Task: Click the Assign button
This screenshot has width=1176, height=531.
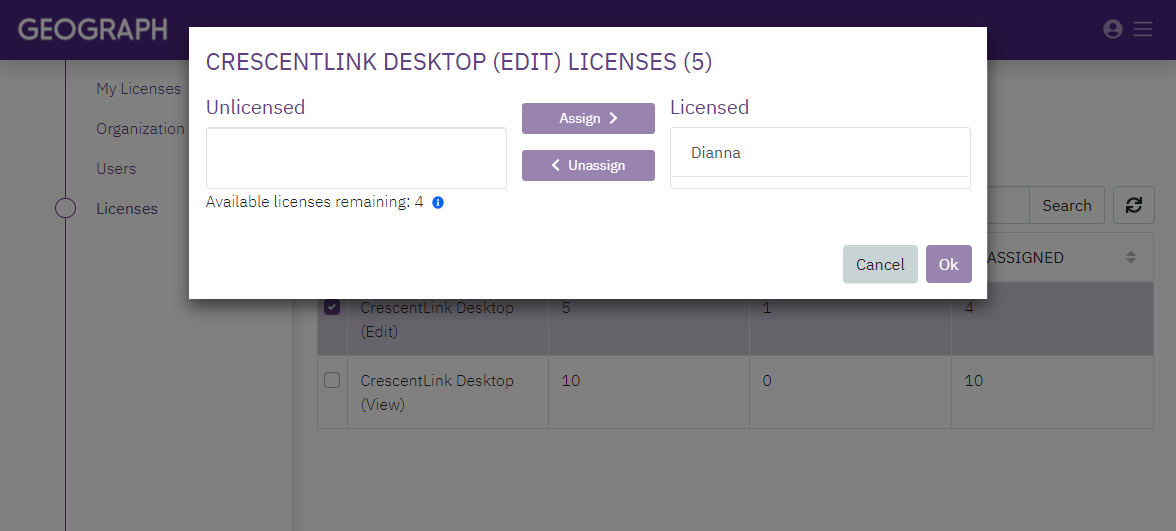Action: point(588,118)
